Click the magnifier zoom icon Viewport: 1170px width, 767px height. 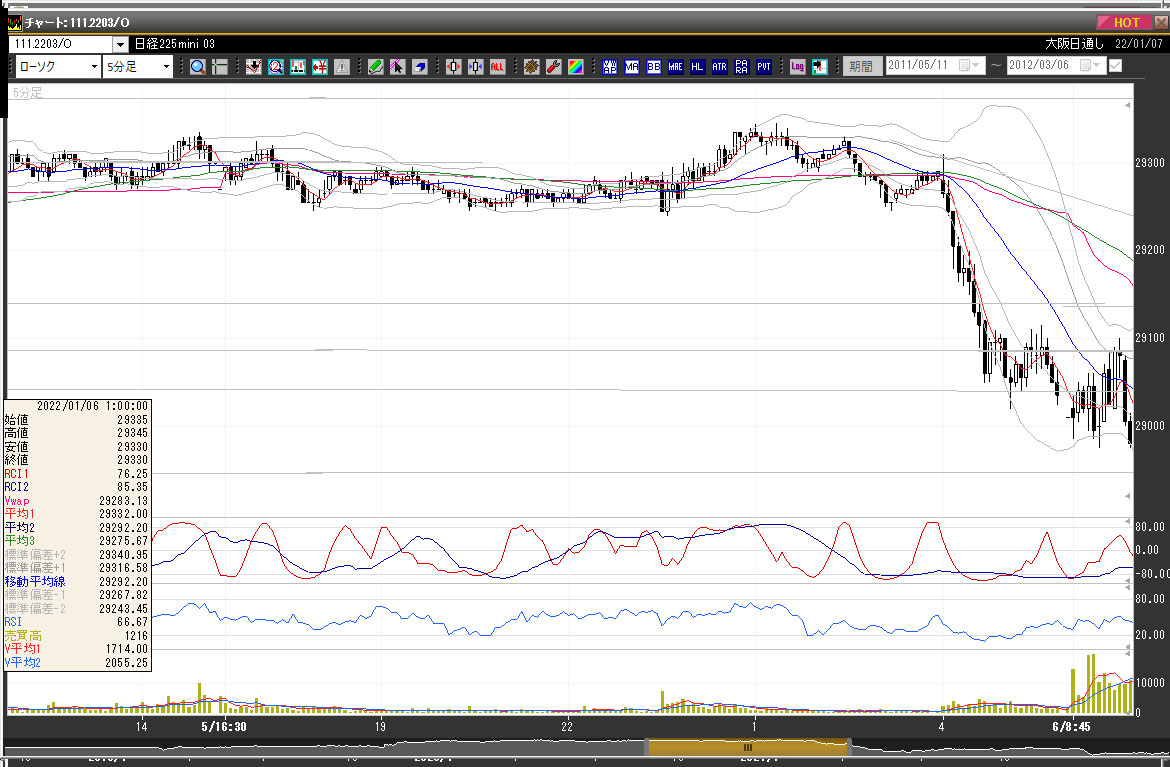point(197,67)
